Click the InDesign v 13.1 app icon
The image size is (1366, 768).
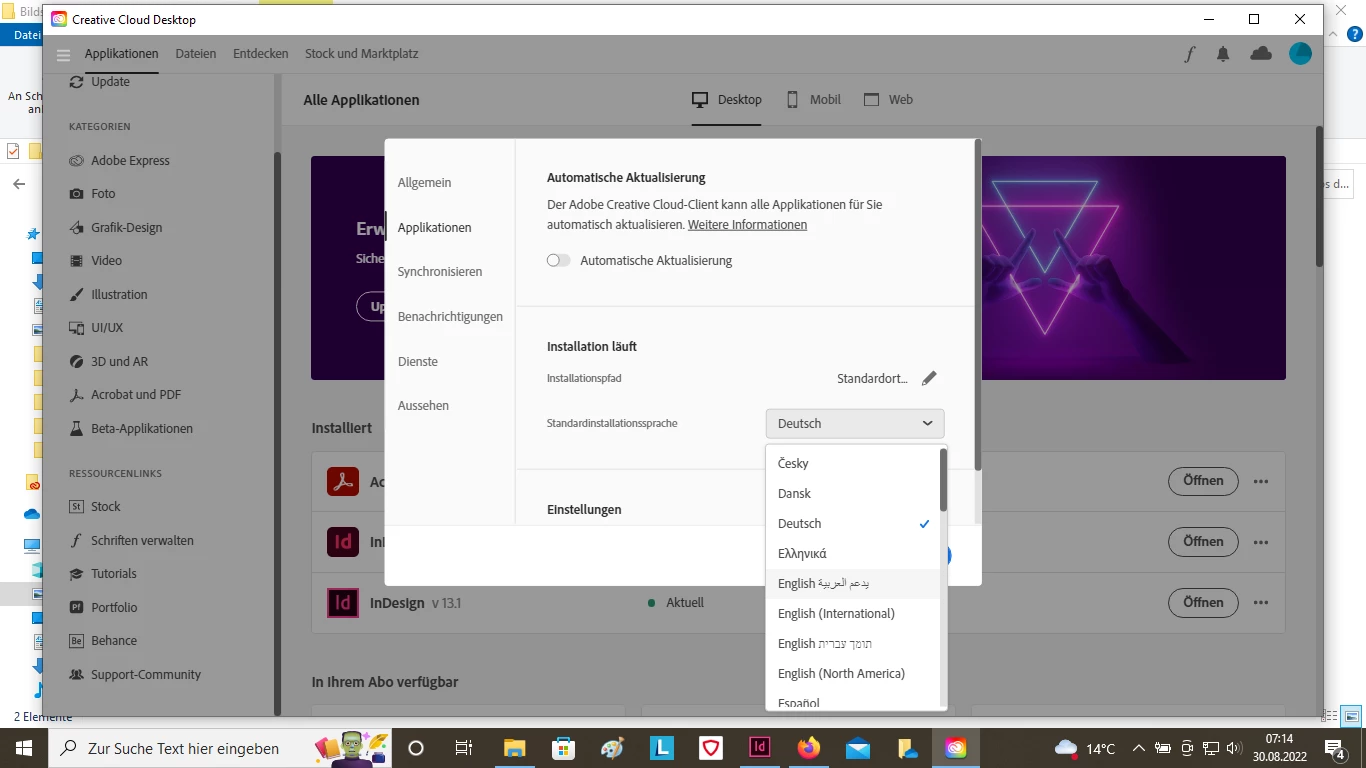(x=343, y=602)
